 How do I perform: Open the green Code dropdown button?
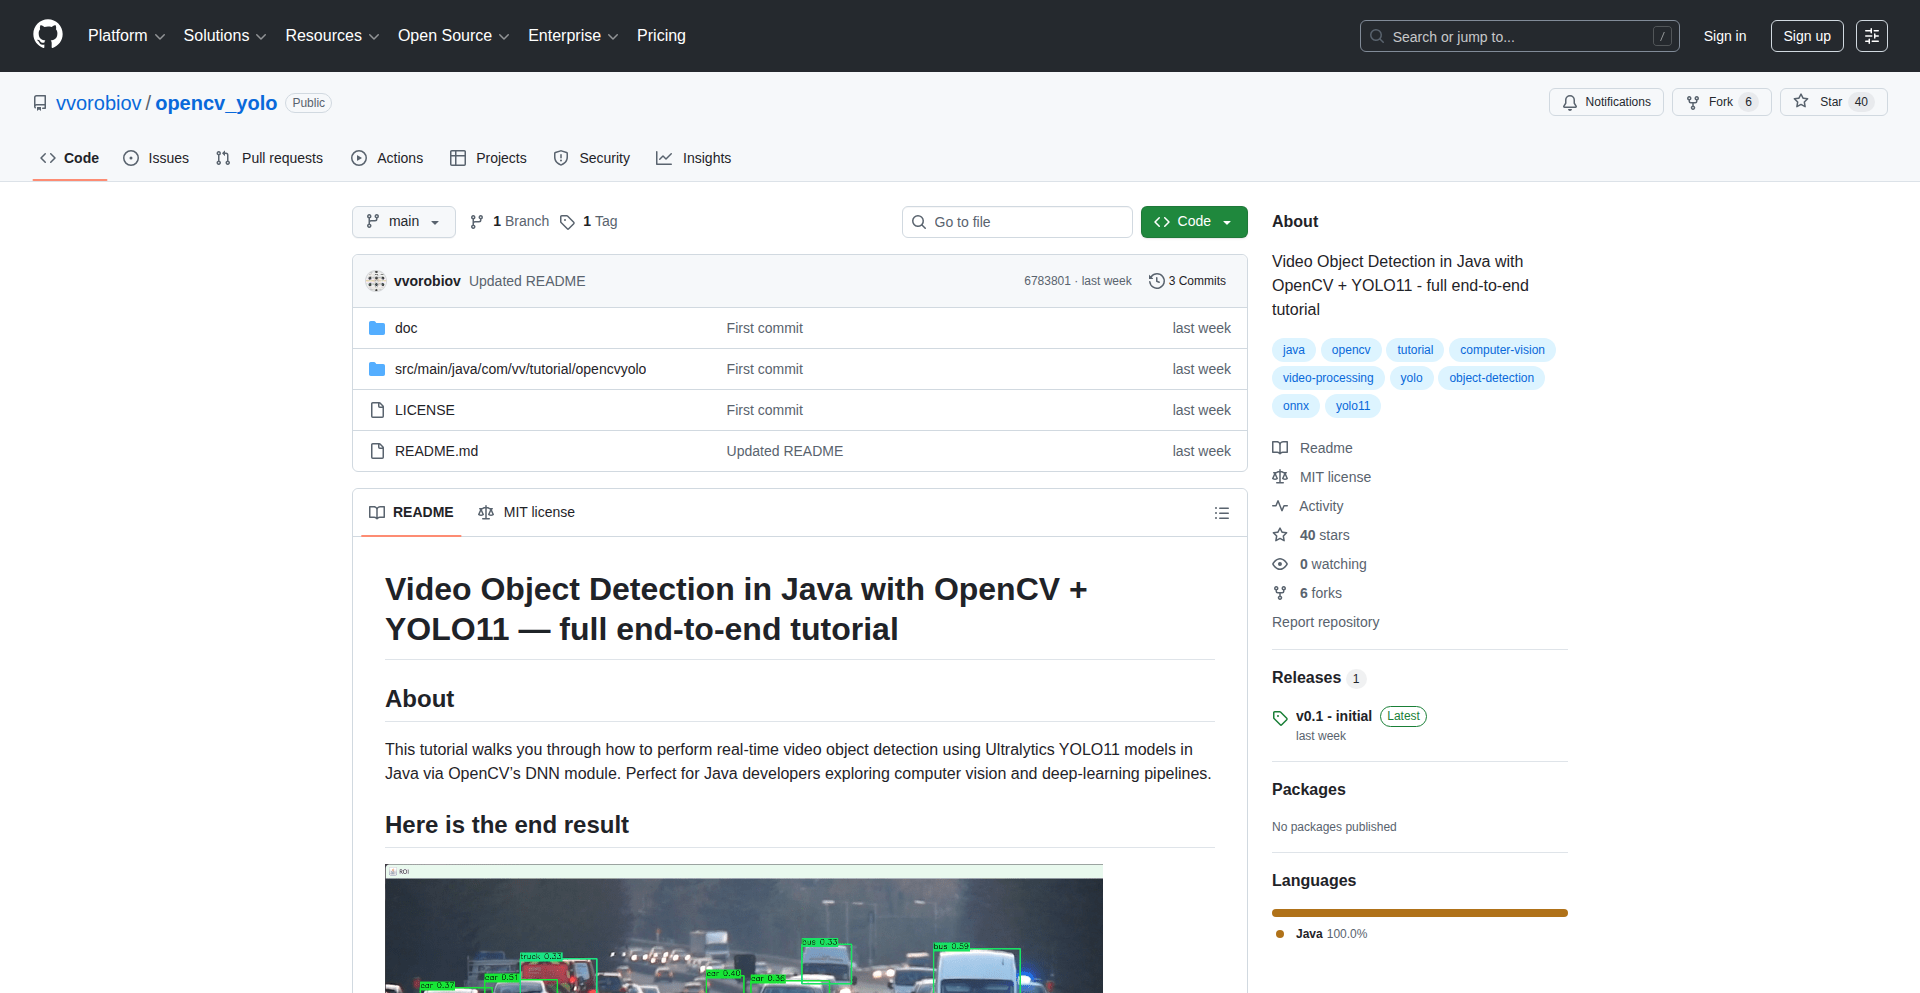click(1194, 222)
